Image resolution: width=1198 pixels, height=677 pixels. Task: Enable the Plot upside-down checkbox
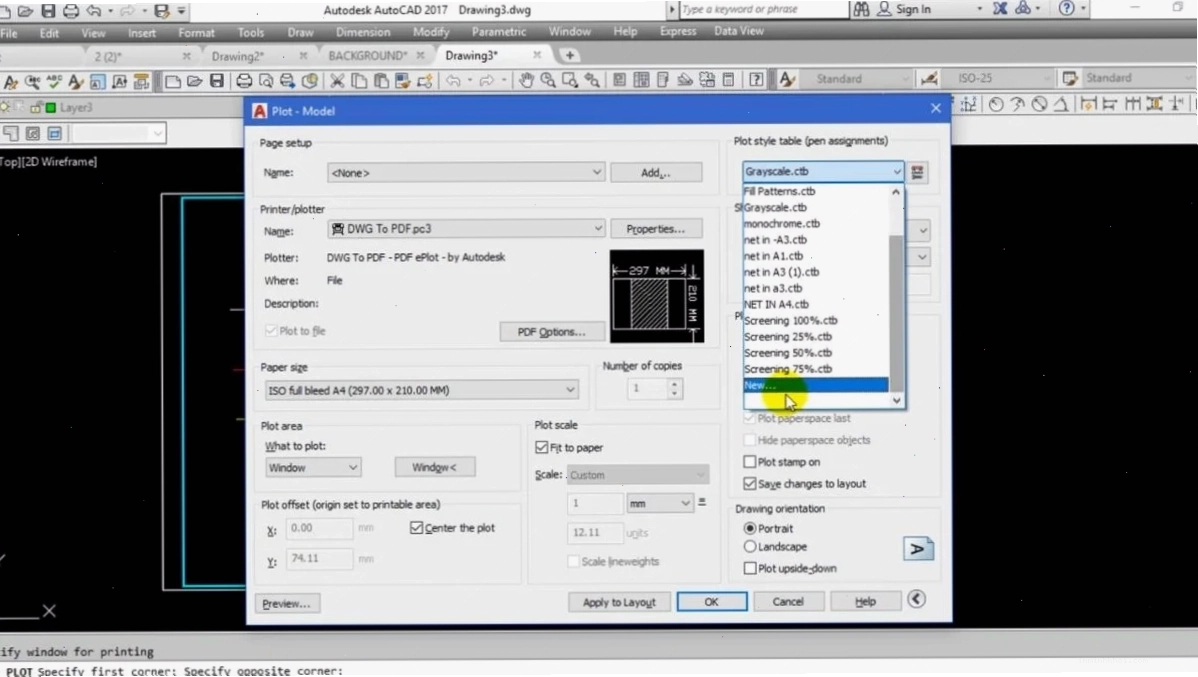point(750,568)
